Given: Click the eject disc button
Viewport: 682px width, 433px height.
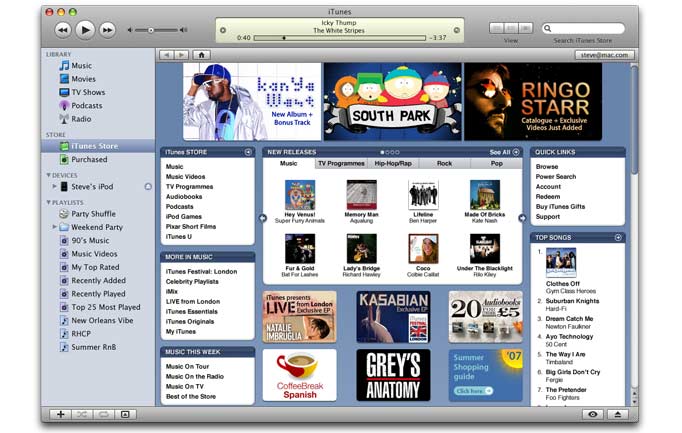Looking at the screenshot, I should (x=618, y=415).
